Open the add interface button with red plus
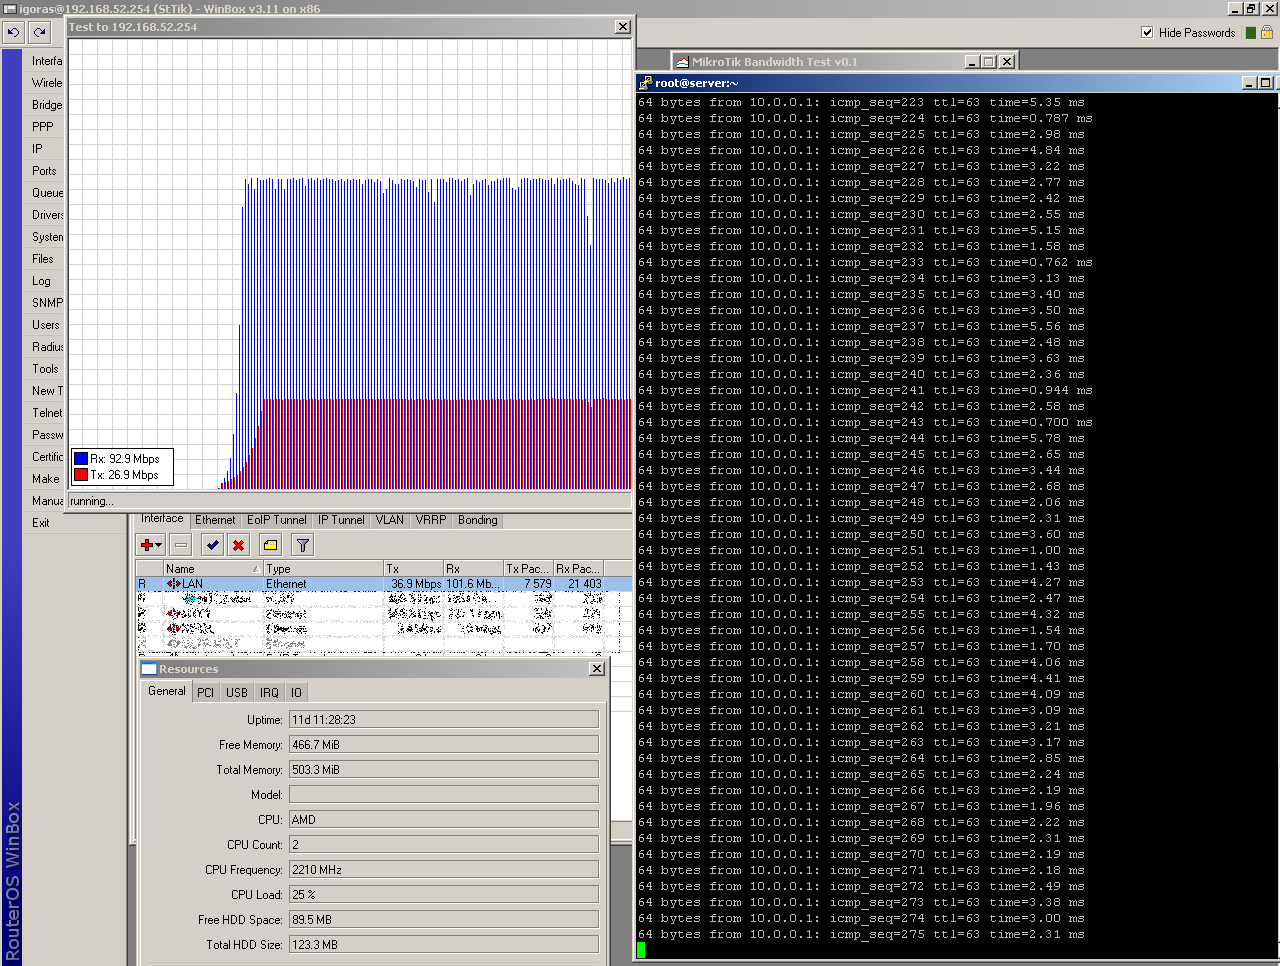The image size is (1280, 966). tap(146, 545)
